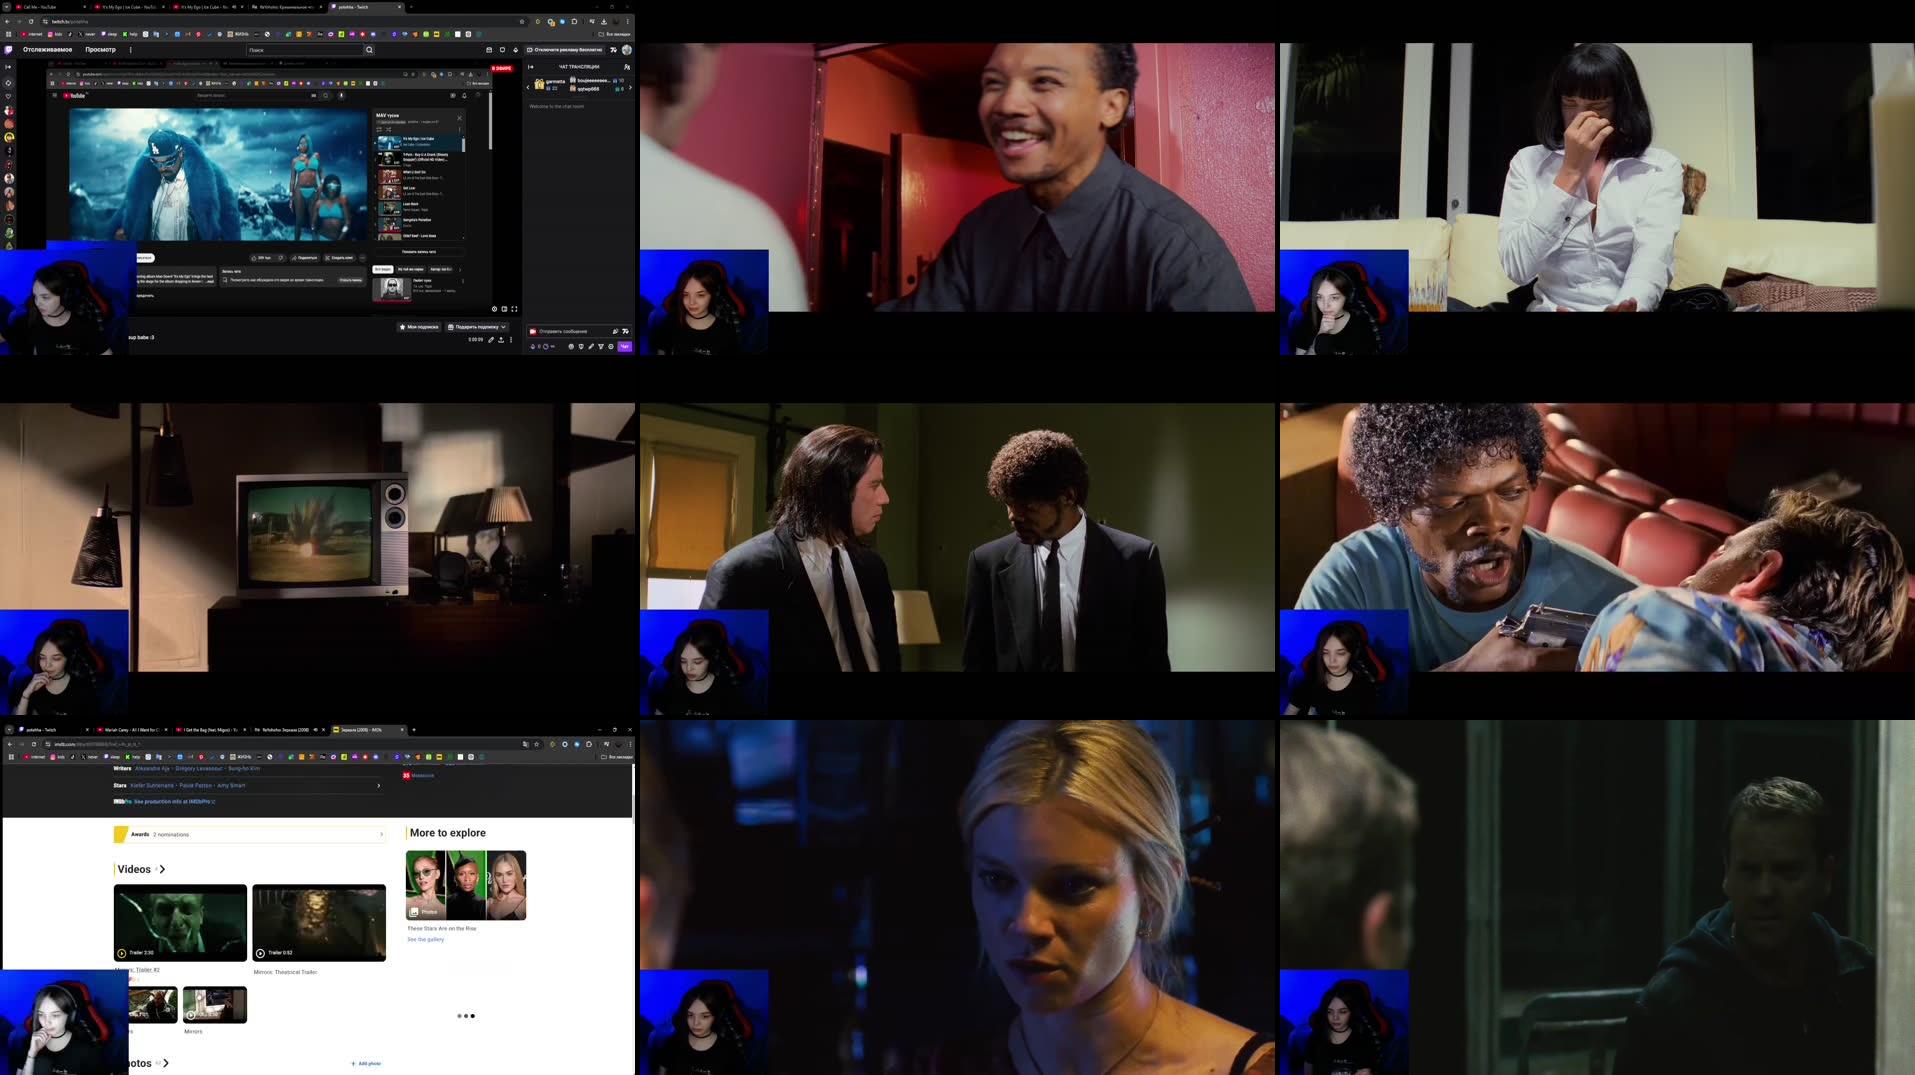Open the Просмотр tab on Twitch
Image resolution: width=1915 pixels, height=1075 pixels.
coord(101,49)
